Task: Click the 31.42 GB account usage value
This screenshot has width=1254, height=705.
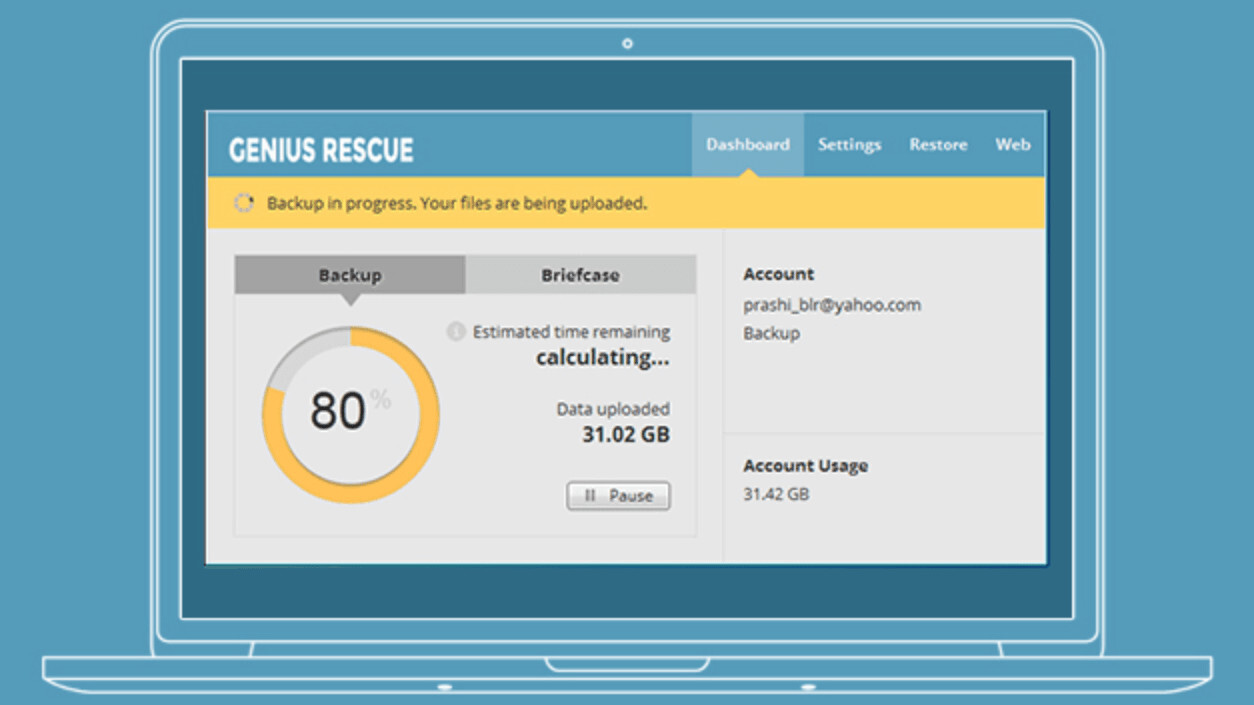Action: (x=776, y=494)
